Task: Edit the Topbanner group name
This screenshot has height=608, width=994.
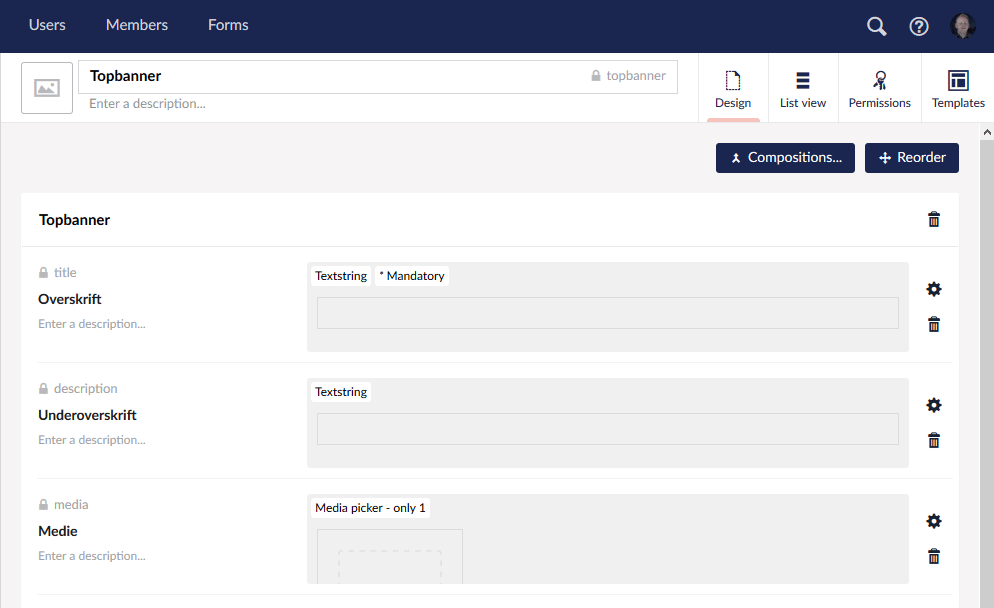Action: tap(74, 220)
